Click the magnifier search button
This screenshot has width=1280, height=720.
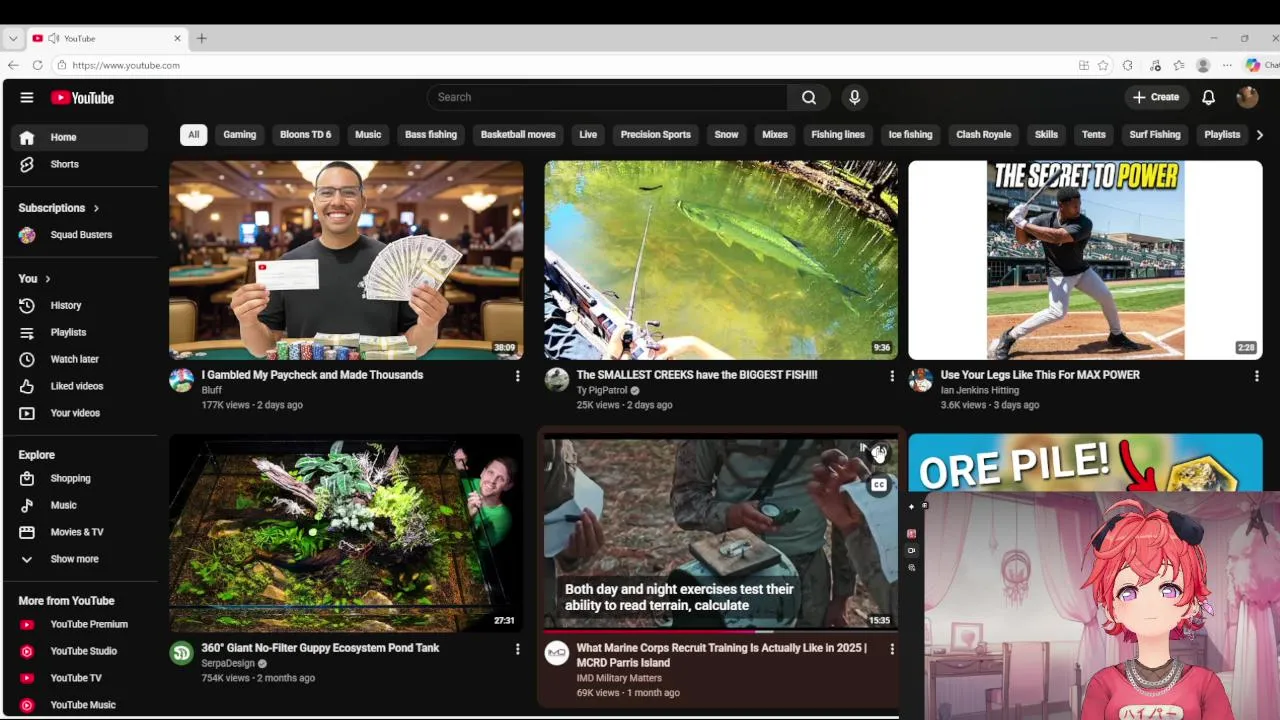(x=809, y=97)
